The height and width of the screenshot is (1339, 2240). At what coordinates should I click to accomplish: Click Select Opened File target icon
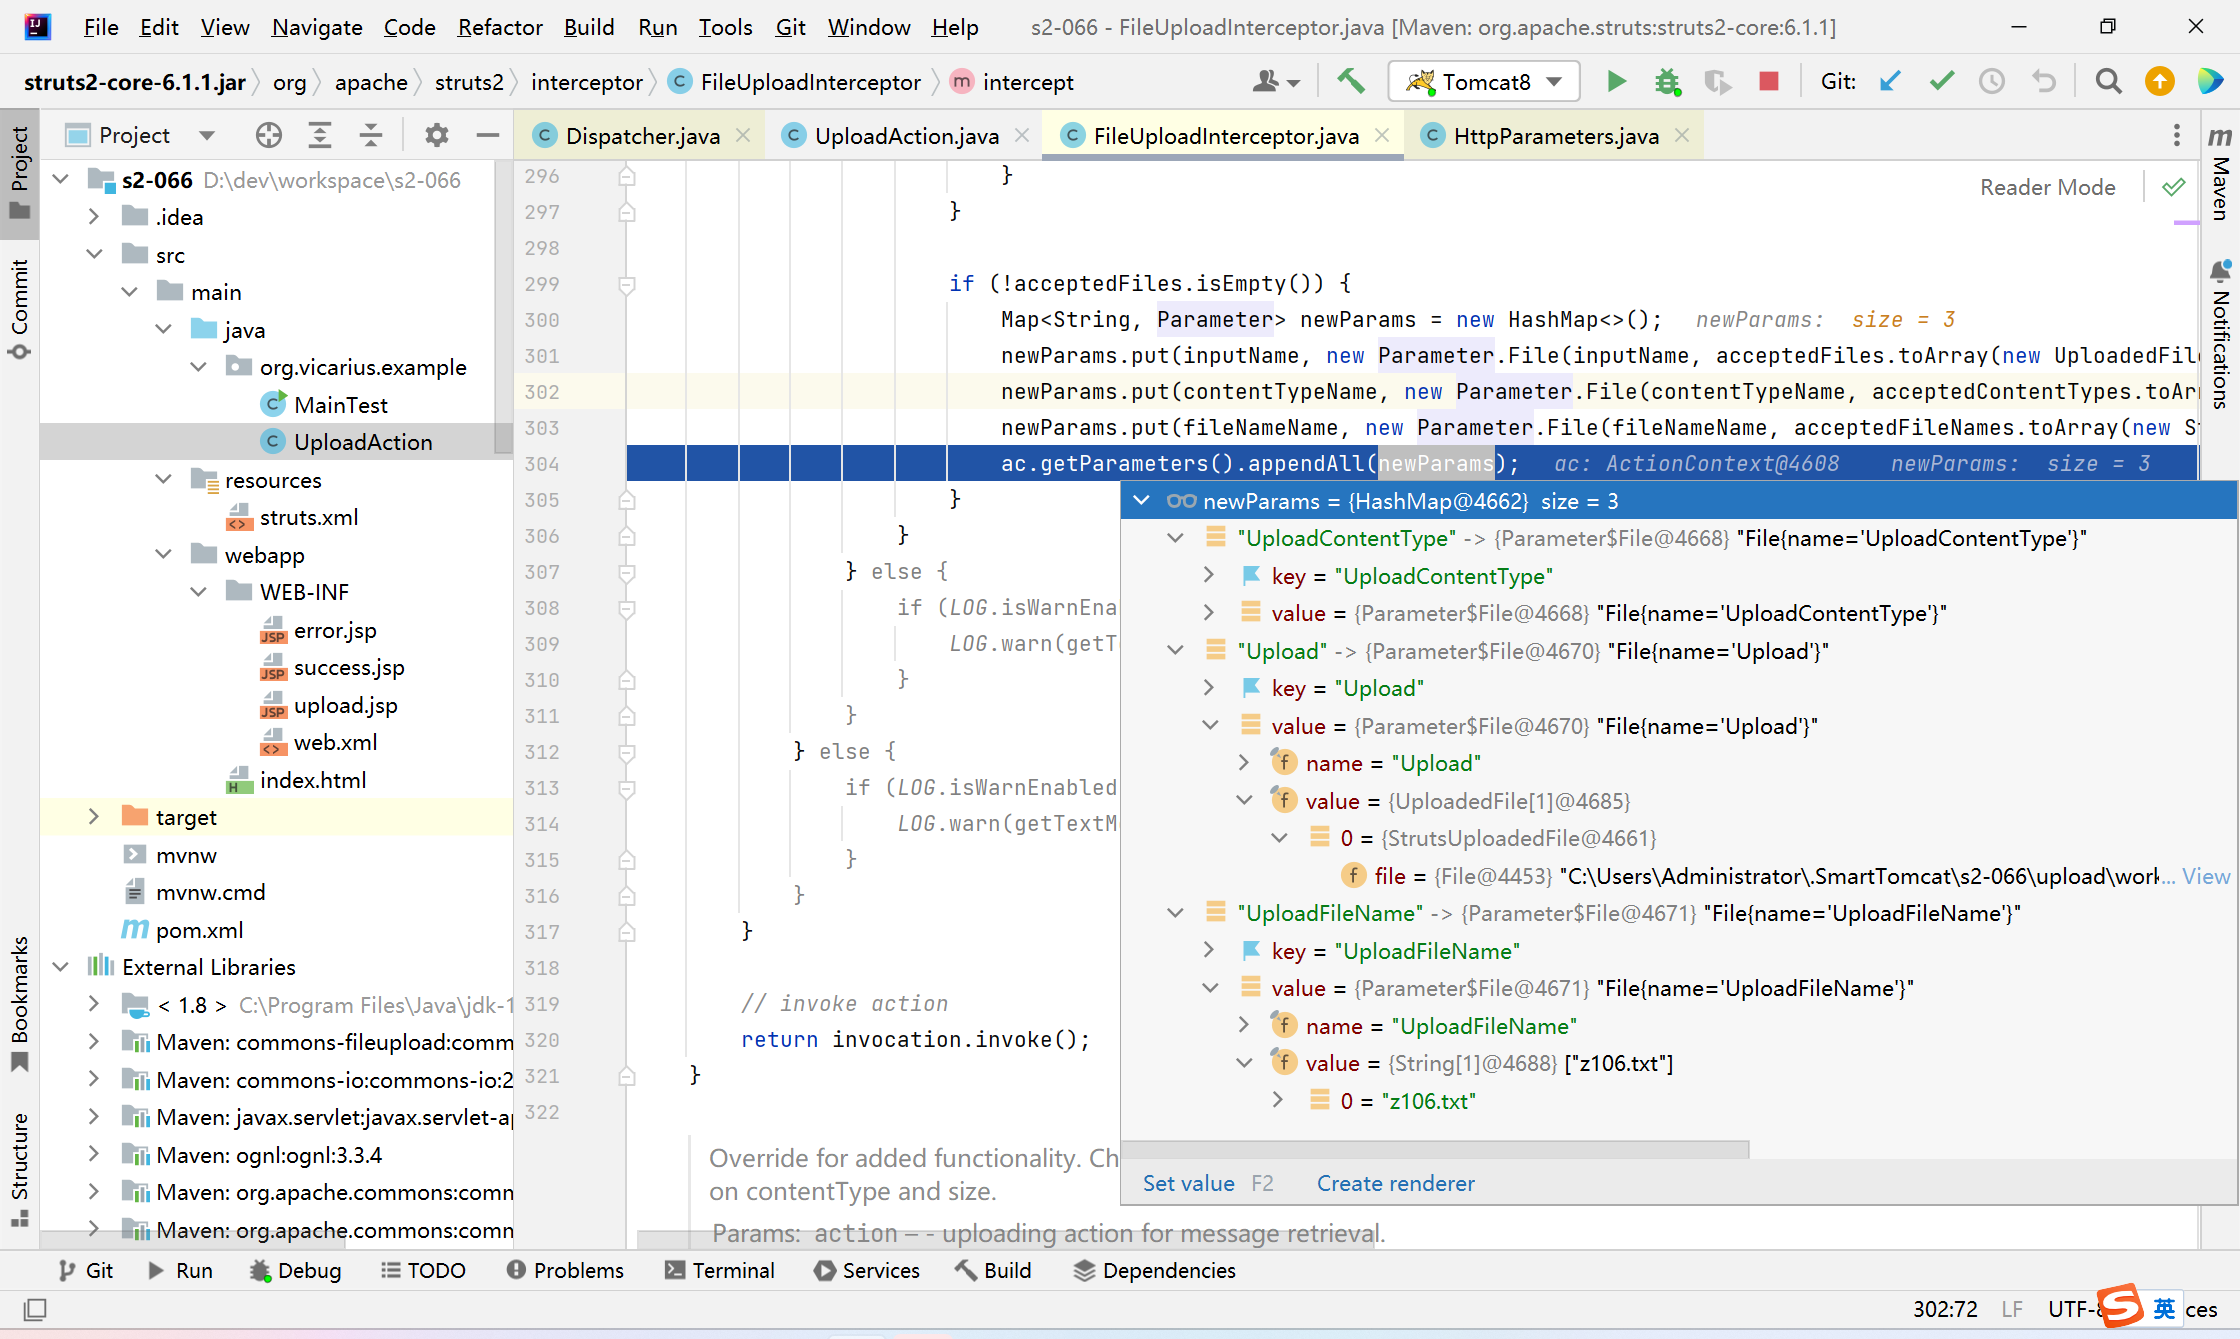tap(268, 135)
